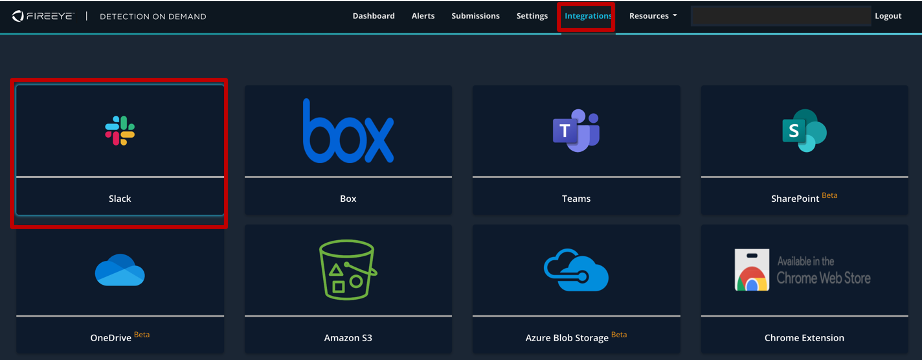Viewport: 922px width, 360px height.
Task: Click the Detection On Demand title text
Action: pos(153,16)
